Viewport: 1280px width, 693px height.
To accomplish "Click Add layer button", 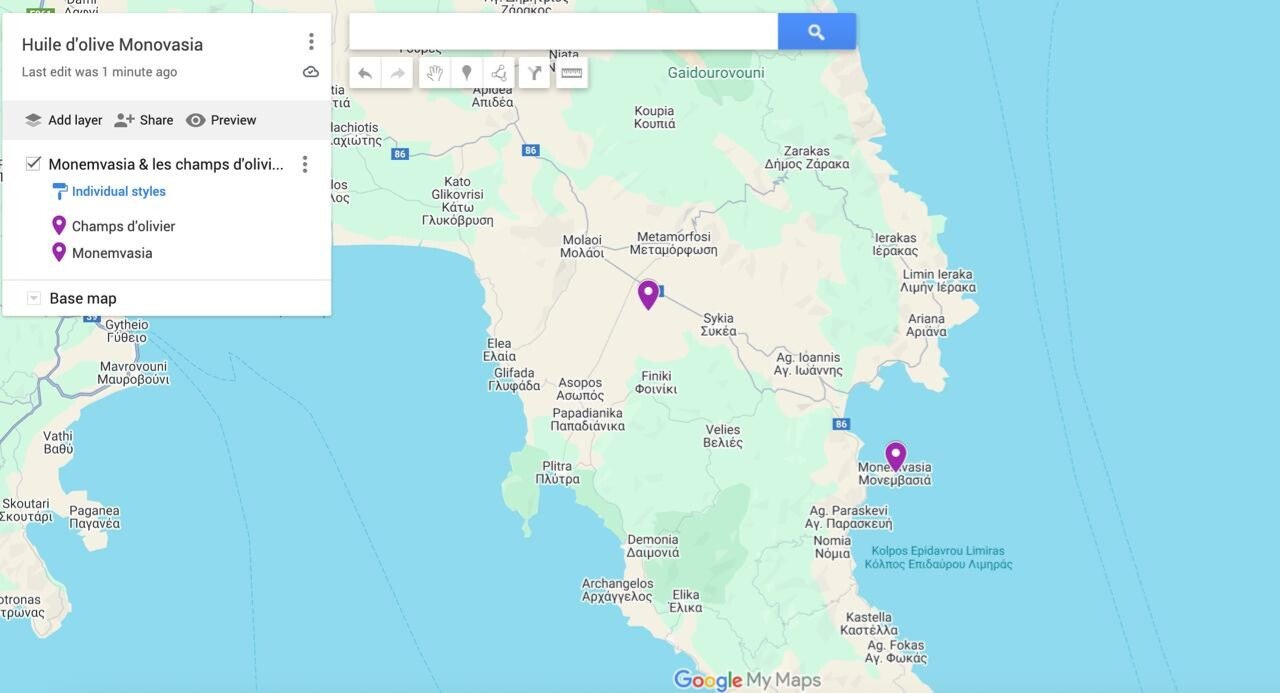I will (x=63, y=120).
